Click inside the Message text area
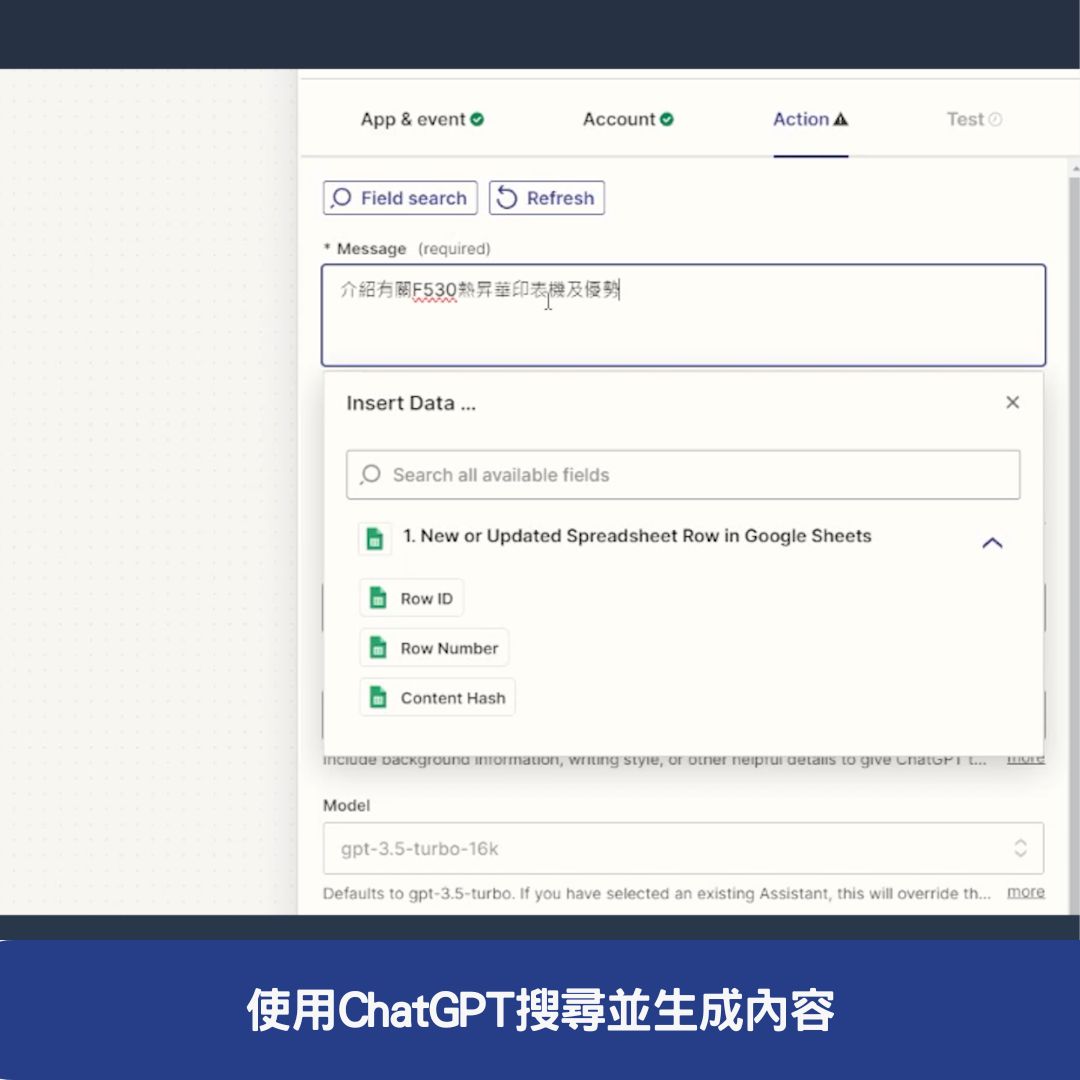This screenshot has height=1080, width=1080. click(x=683, y=315)
